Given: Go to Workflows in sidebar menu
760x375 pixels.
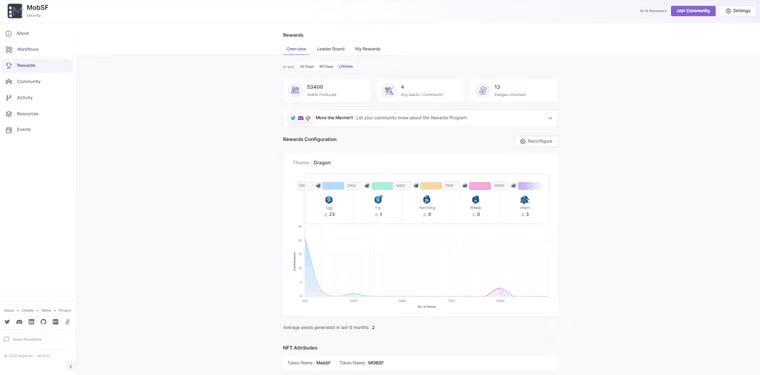Looking at the screenshot, I should [37, 49].
